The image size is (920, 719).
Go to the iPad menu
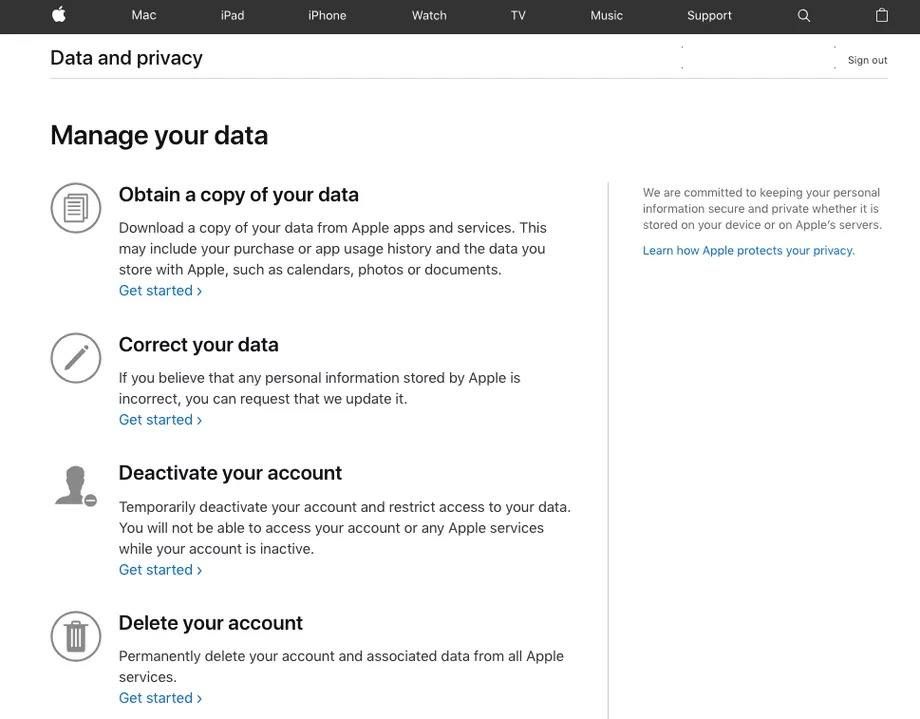pos(232,15)
